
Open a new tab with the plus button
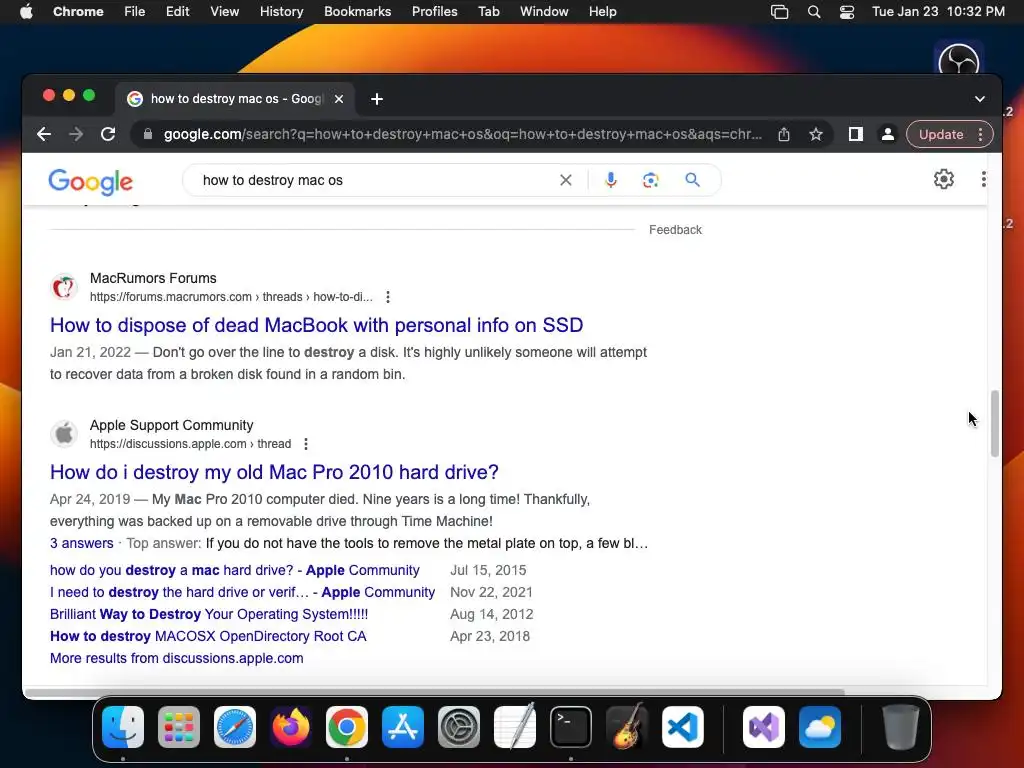377,99
